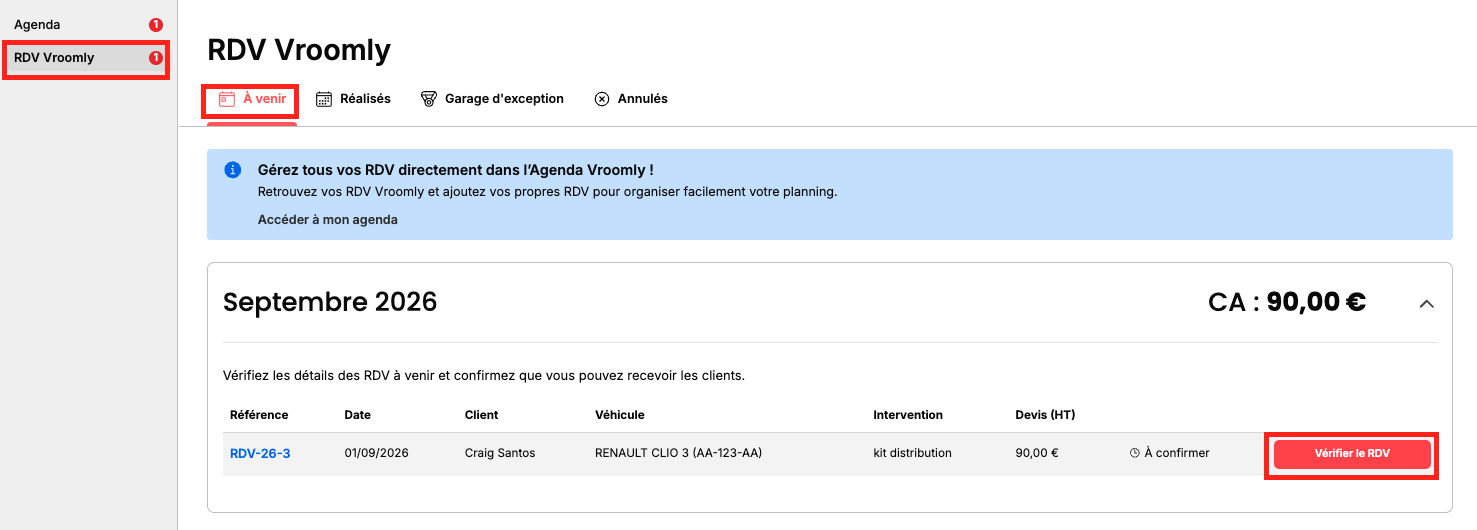Switch to the Réalisés tab
This screenshot has width=1477, height=530.
point(353,99)
